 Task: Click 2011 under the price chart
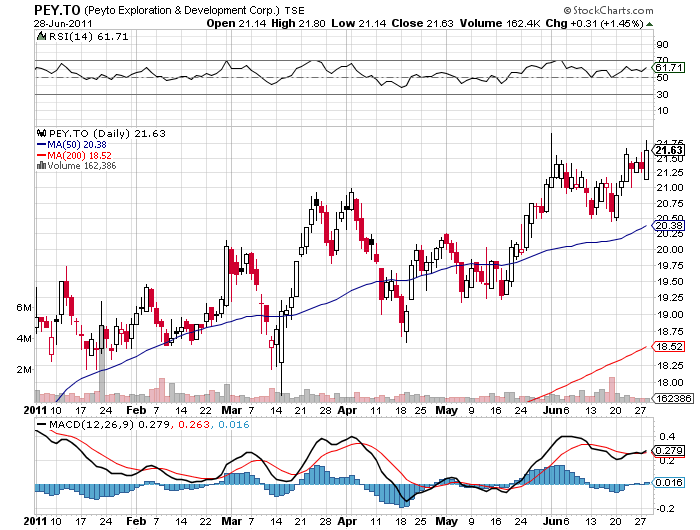35,410
